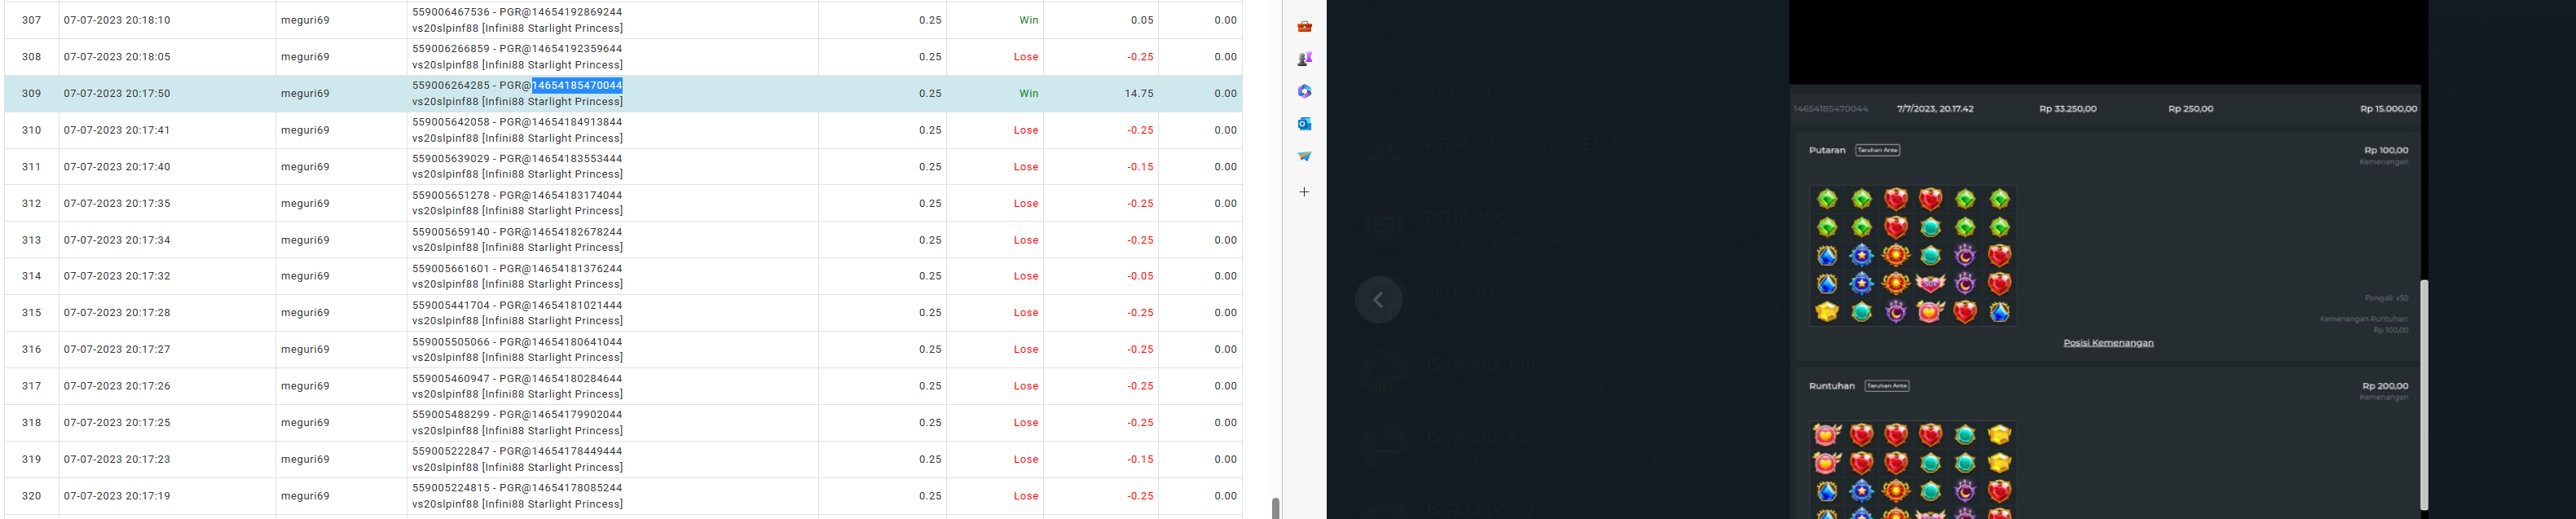Click the date 7/7/2023, 20.17.42
The width and height of the screenshot is (2576, 519).
[1935, 108]
